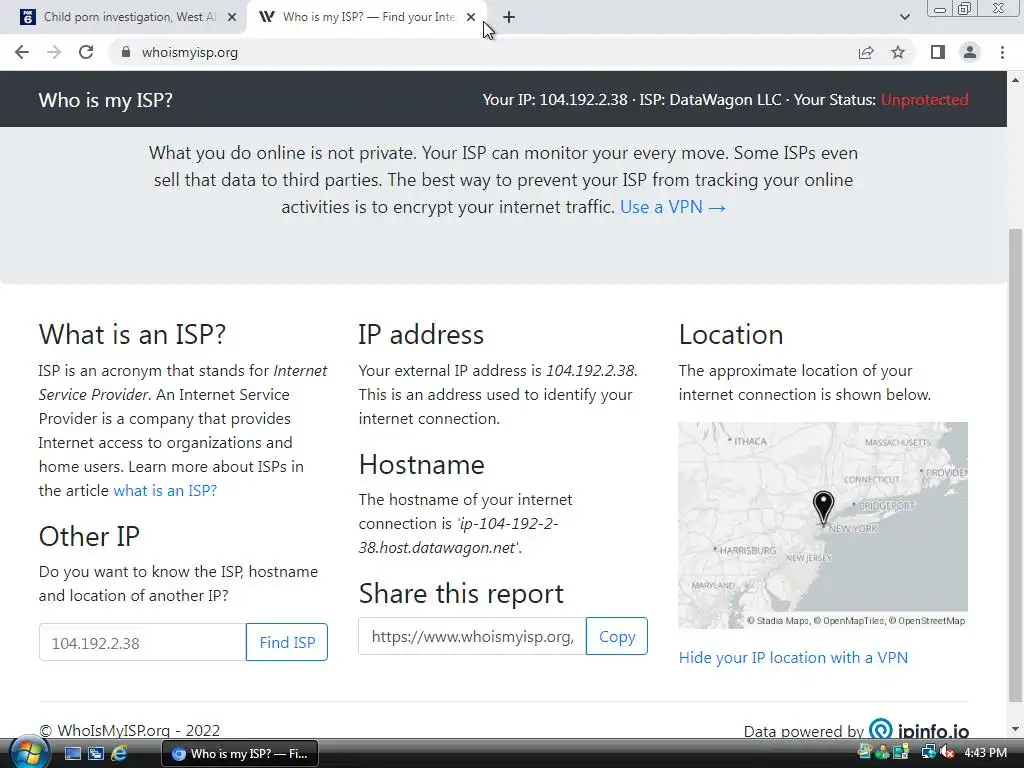Image resolution: width=1024 pixels, height=768 pixels.
Task: Open Chrome's three-dot menu
Action: pos(1002,52)
